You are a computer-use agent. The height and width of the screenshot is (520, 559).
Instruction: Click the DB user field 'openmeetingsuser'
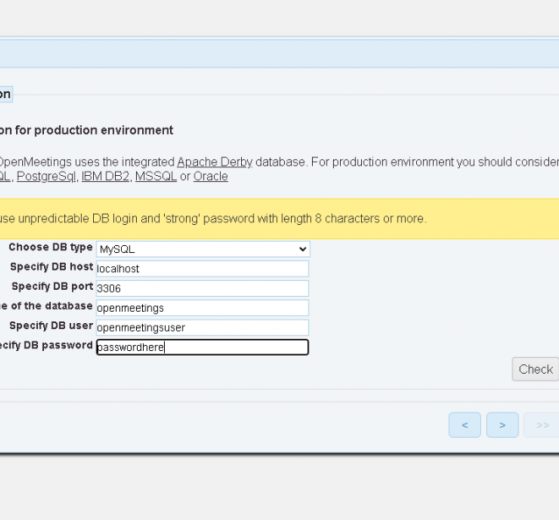pyautogui.click(x=202, y=327)
